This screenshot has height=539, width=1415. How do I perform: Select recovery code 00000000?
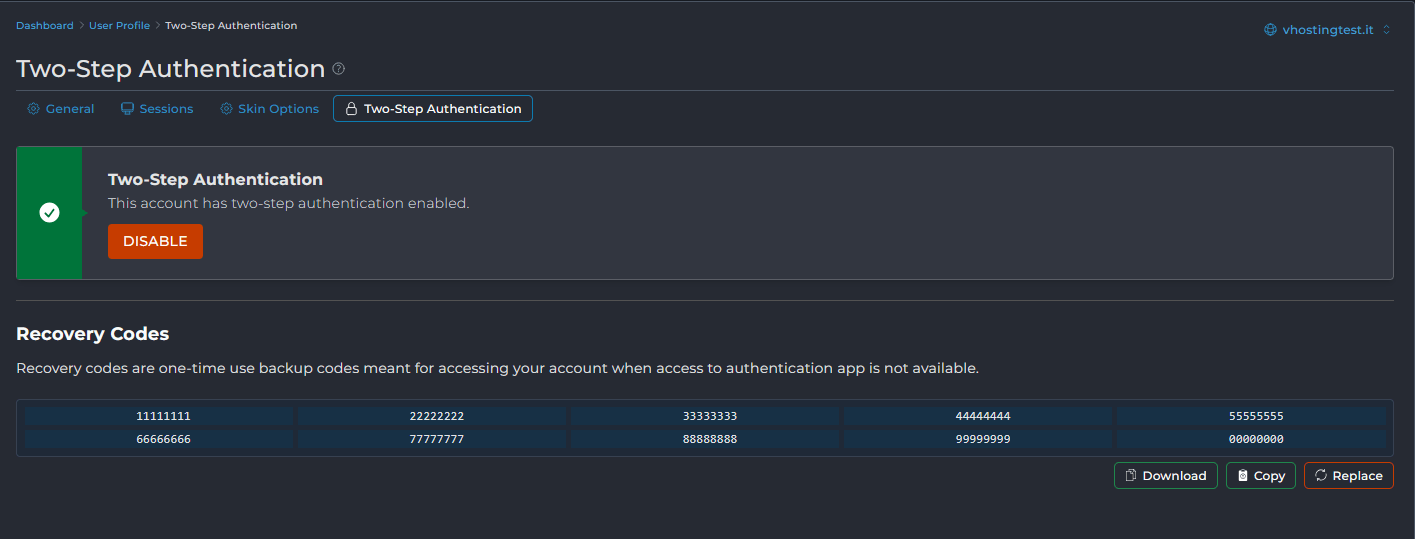[x=1256, y=439]
